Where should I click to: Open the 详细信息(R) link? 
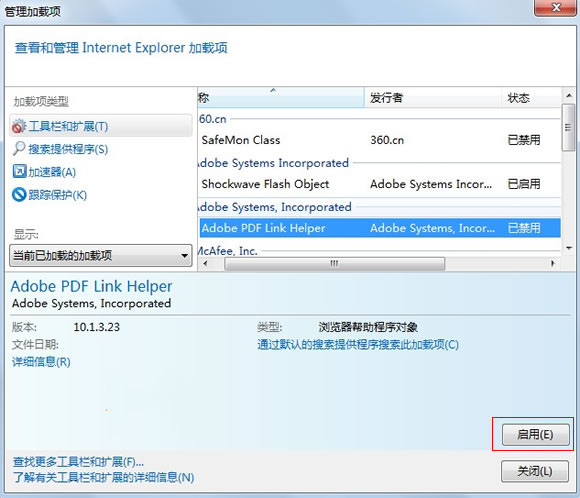tap(41, 361)
